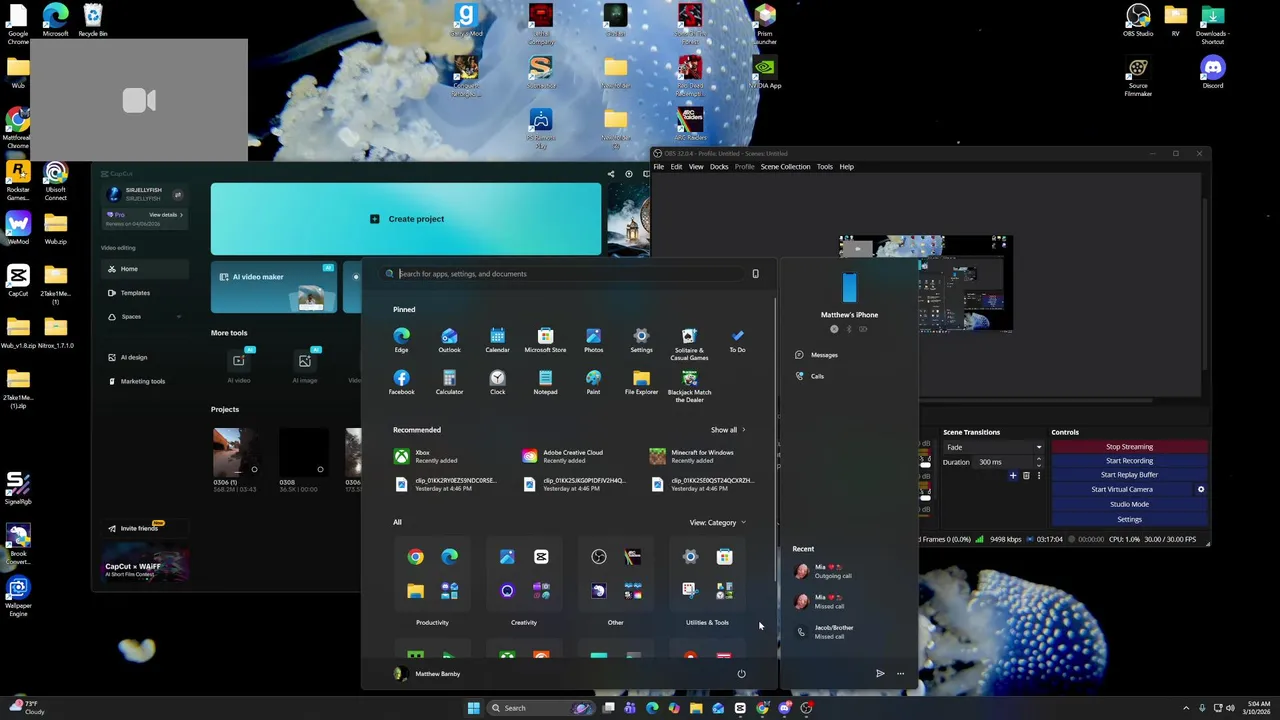
Task: Click Start Virtual Camera in OBS
Action: coord(1121,489)
